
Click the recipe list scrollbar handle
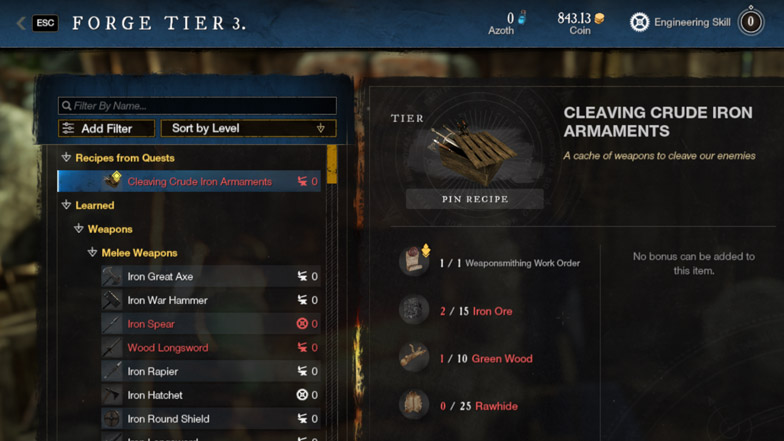pos(332,164)
